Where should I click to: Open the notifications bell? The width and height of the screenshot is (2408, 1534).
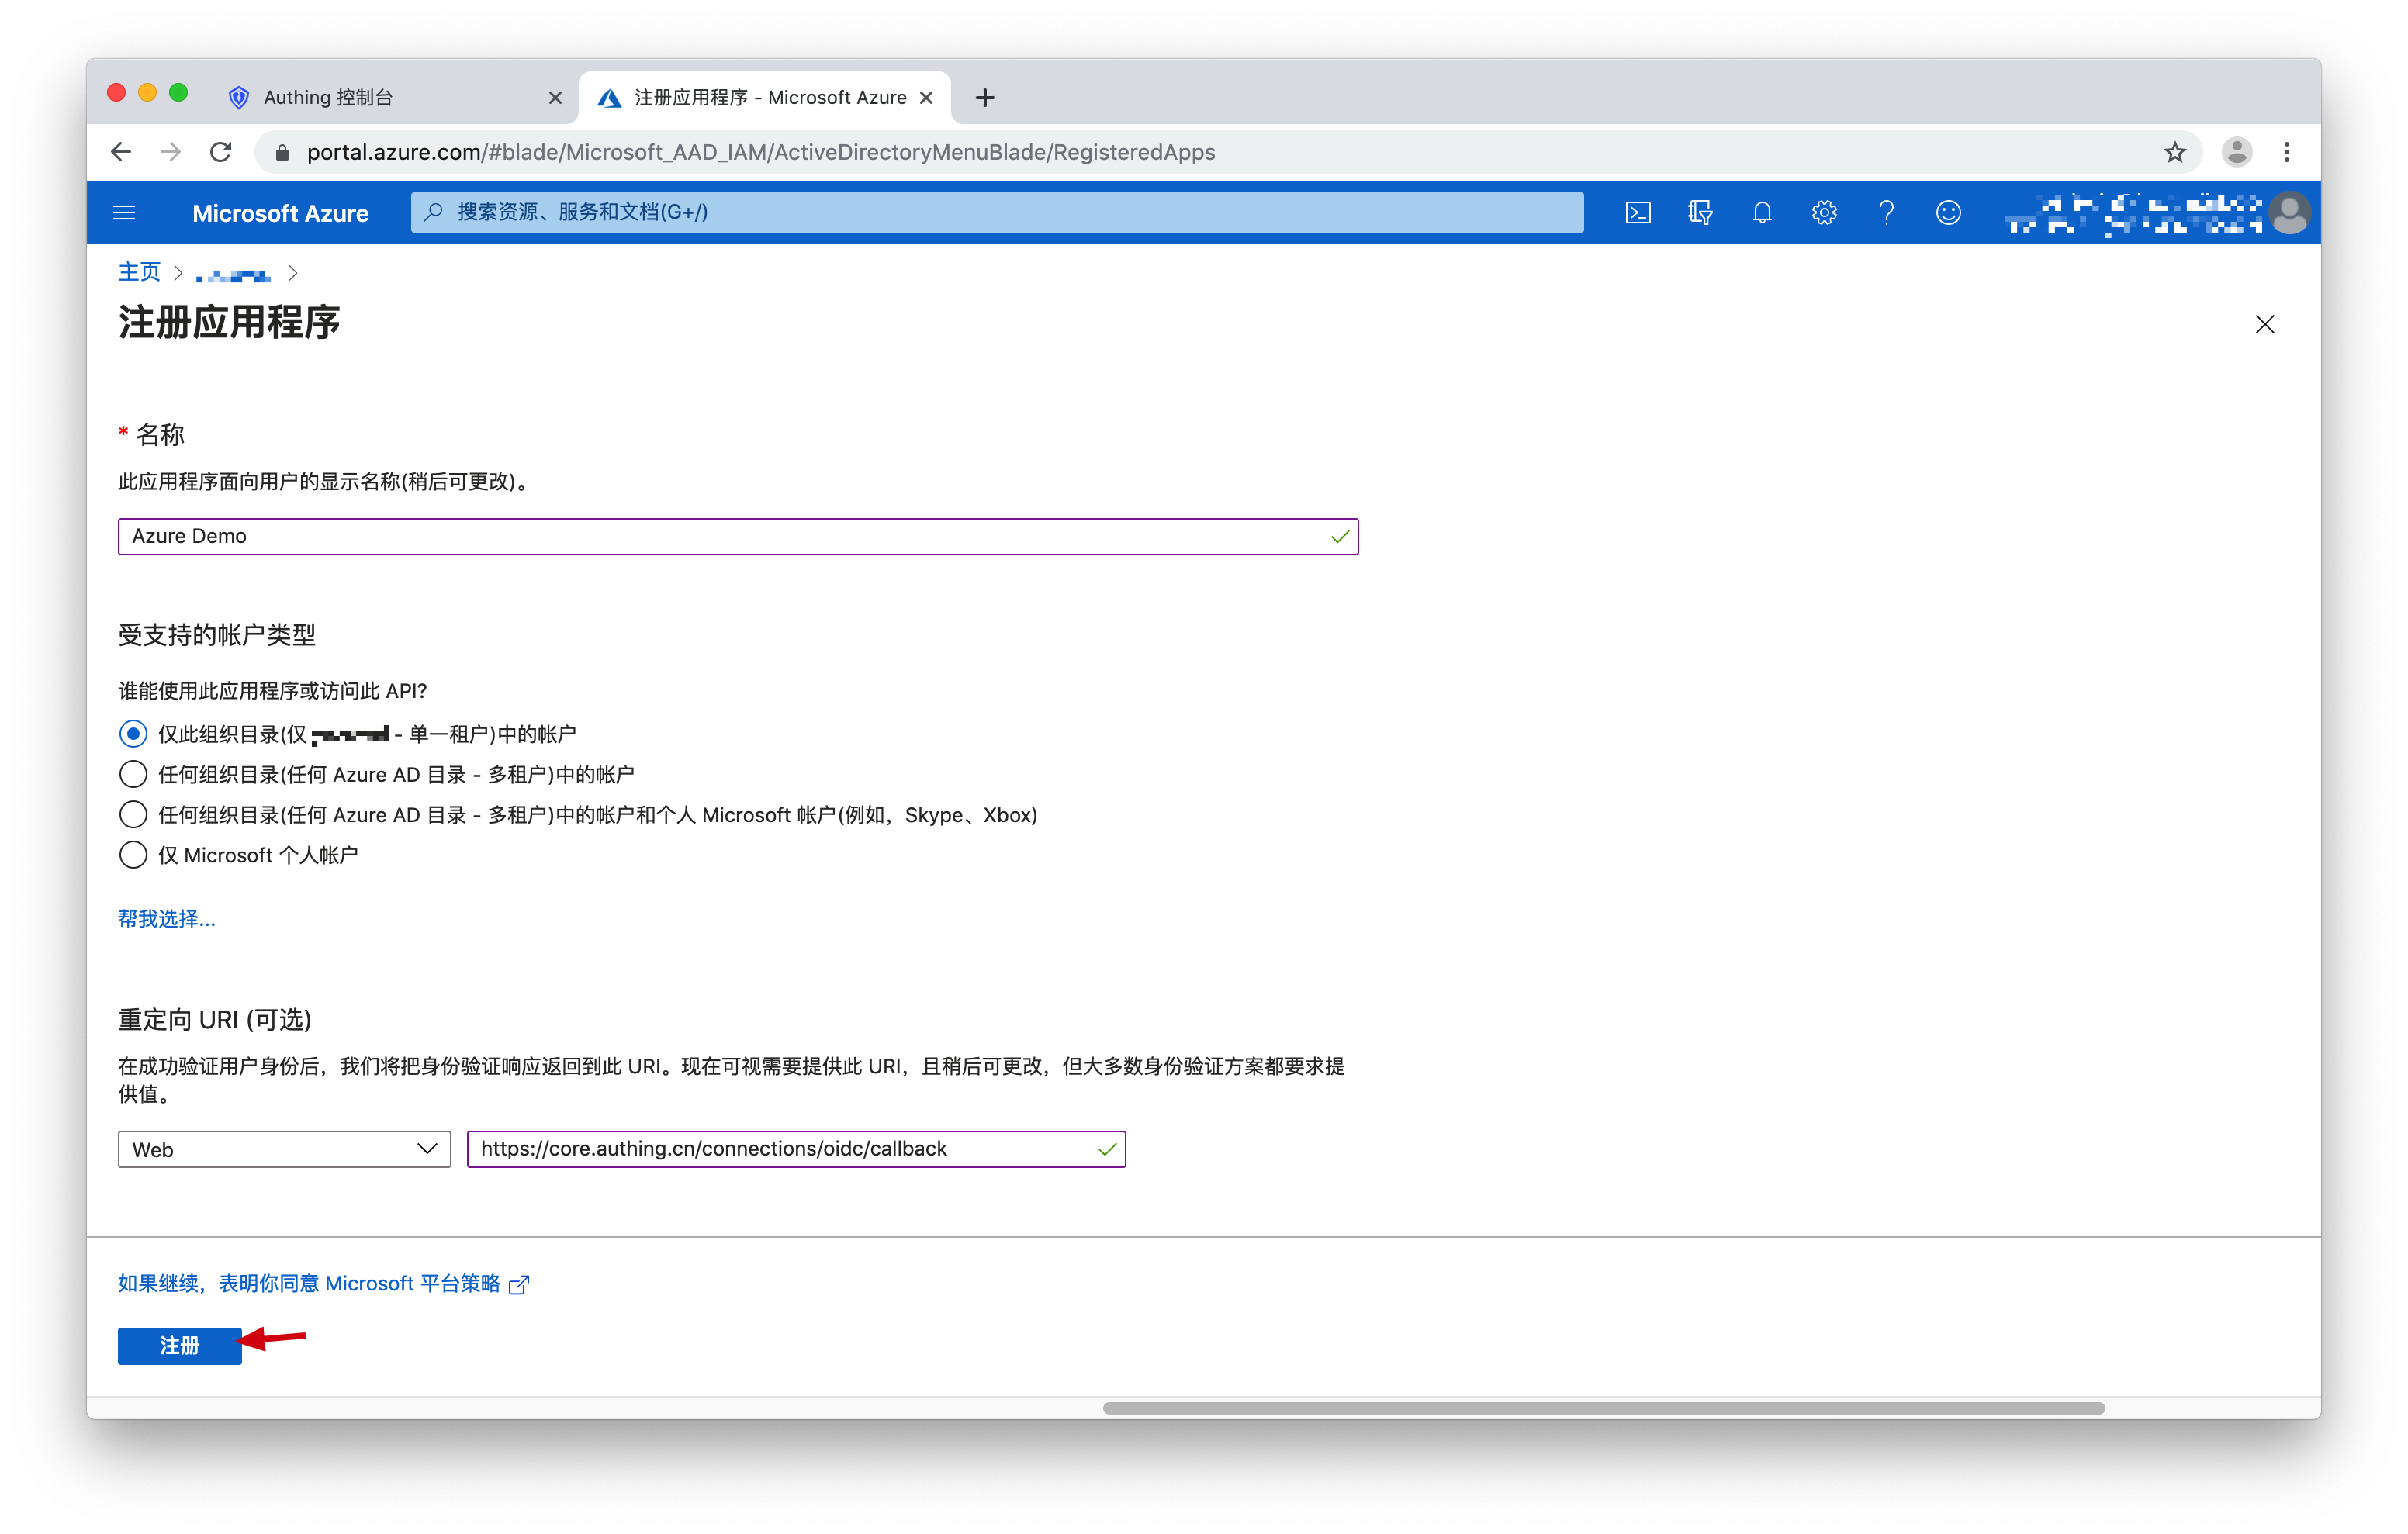click(1762, 212)
